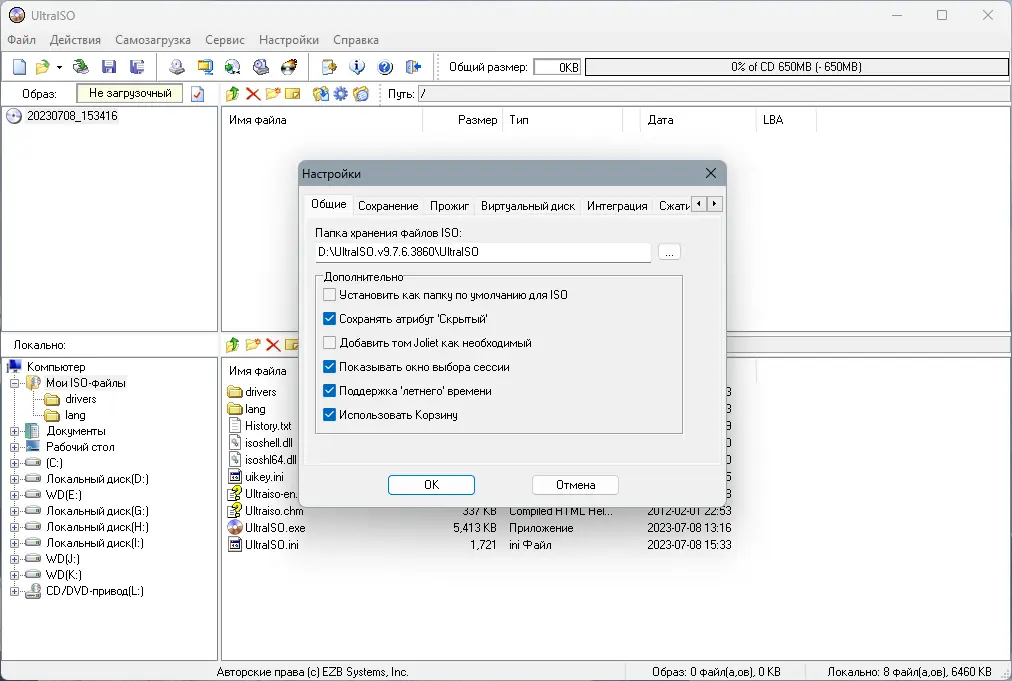Open the 'Сервис' menu
Screen dimensions: 1012x681
coord(225,40)
